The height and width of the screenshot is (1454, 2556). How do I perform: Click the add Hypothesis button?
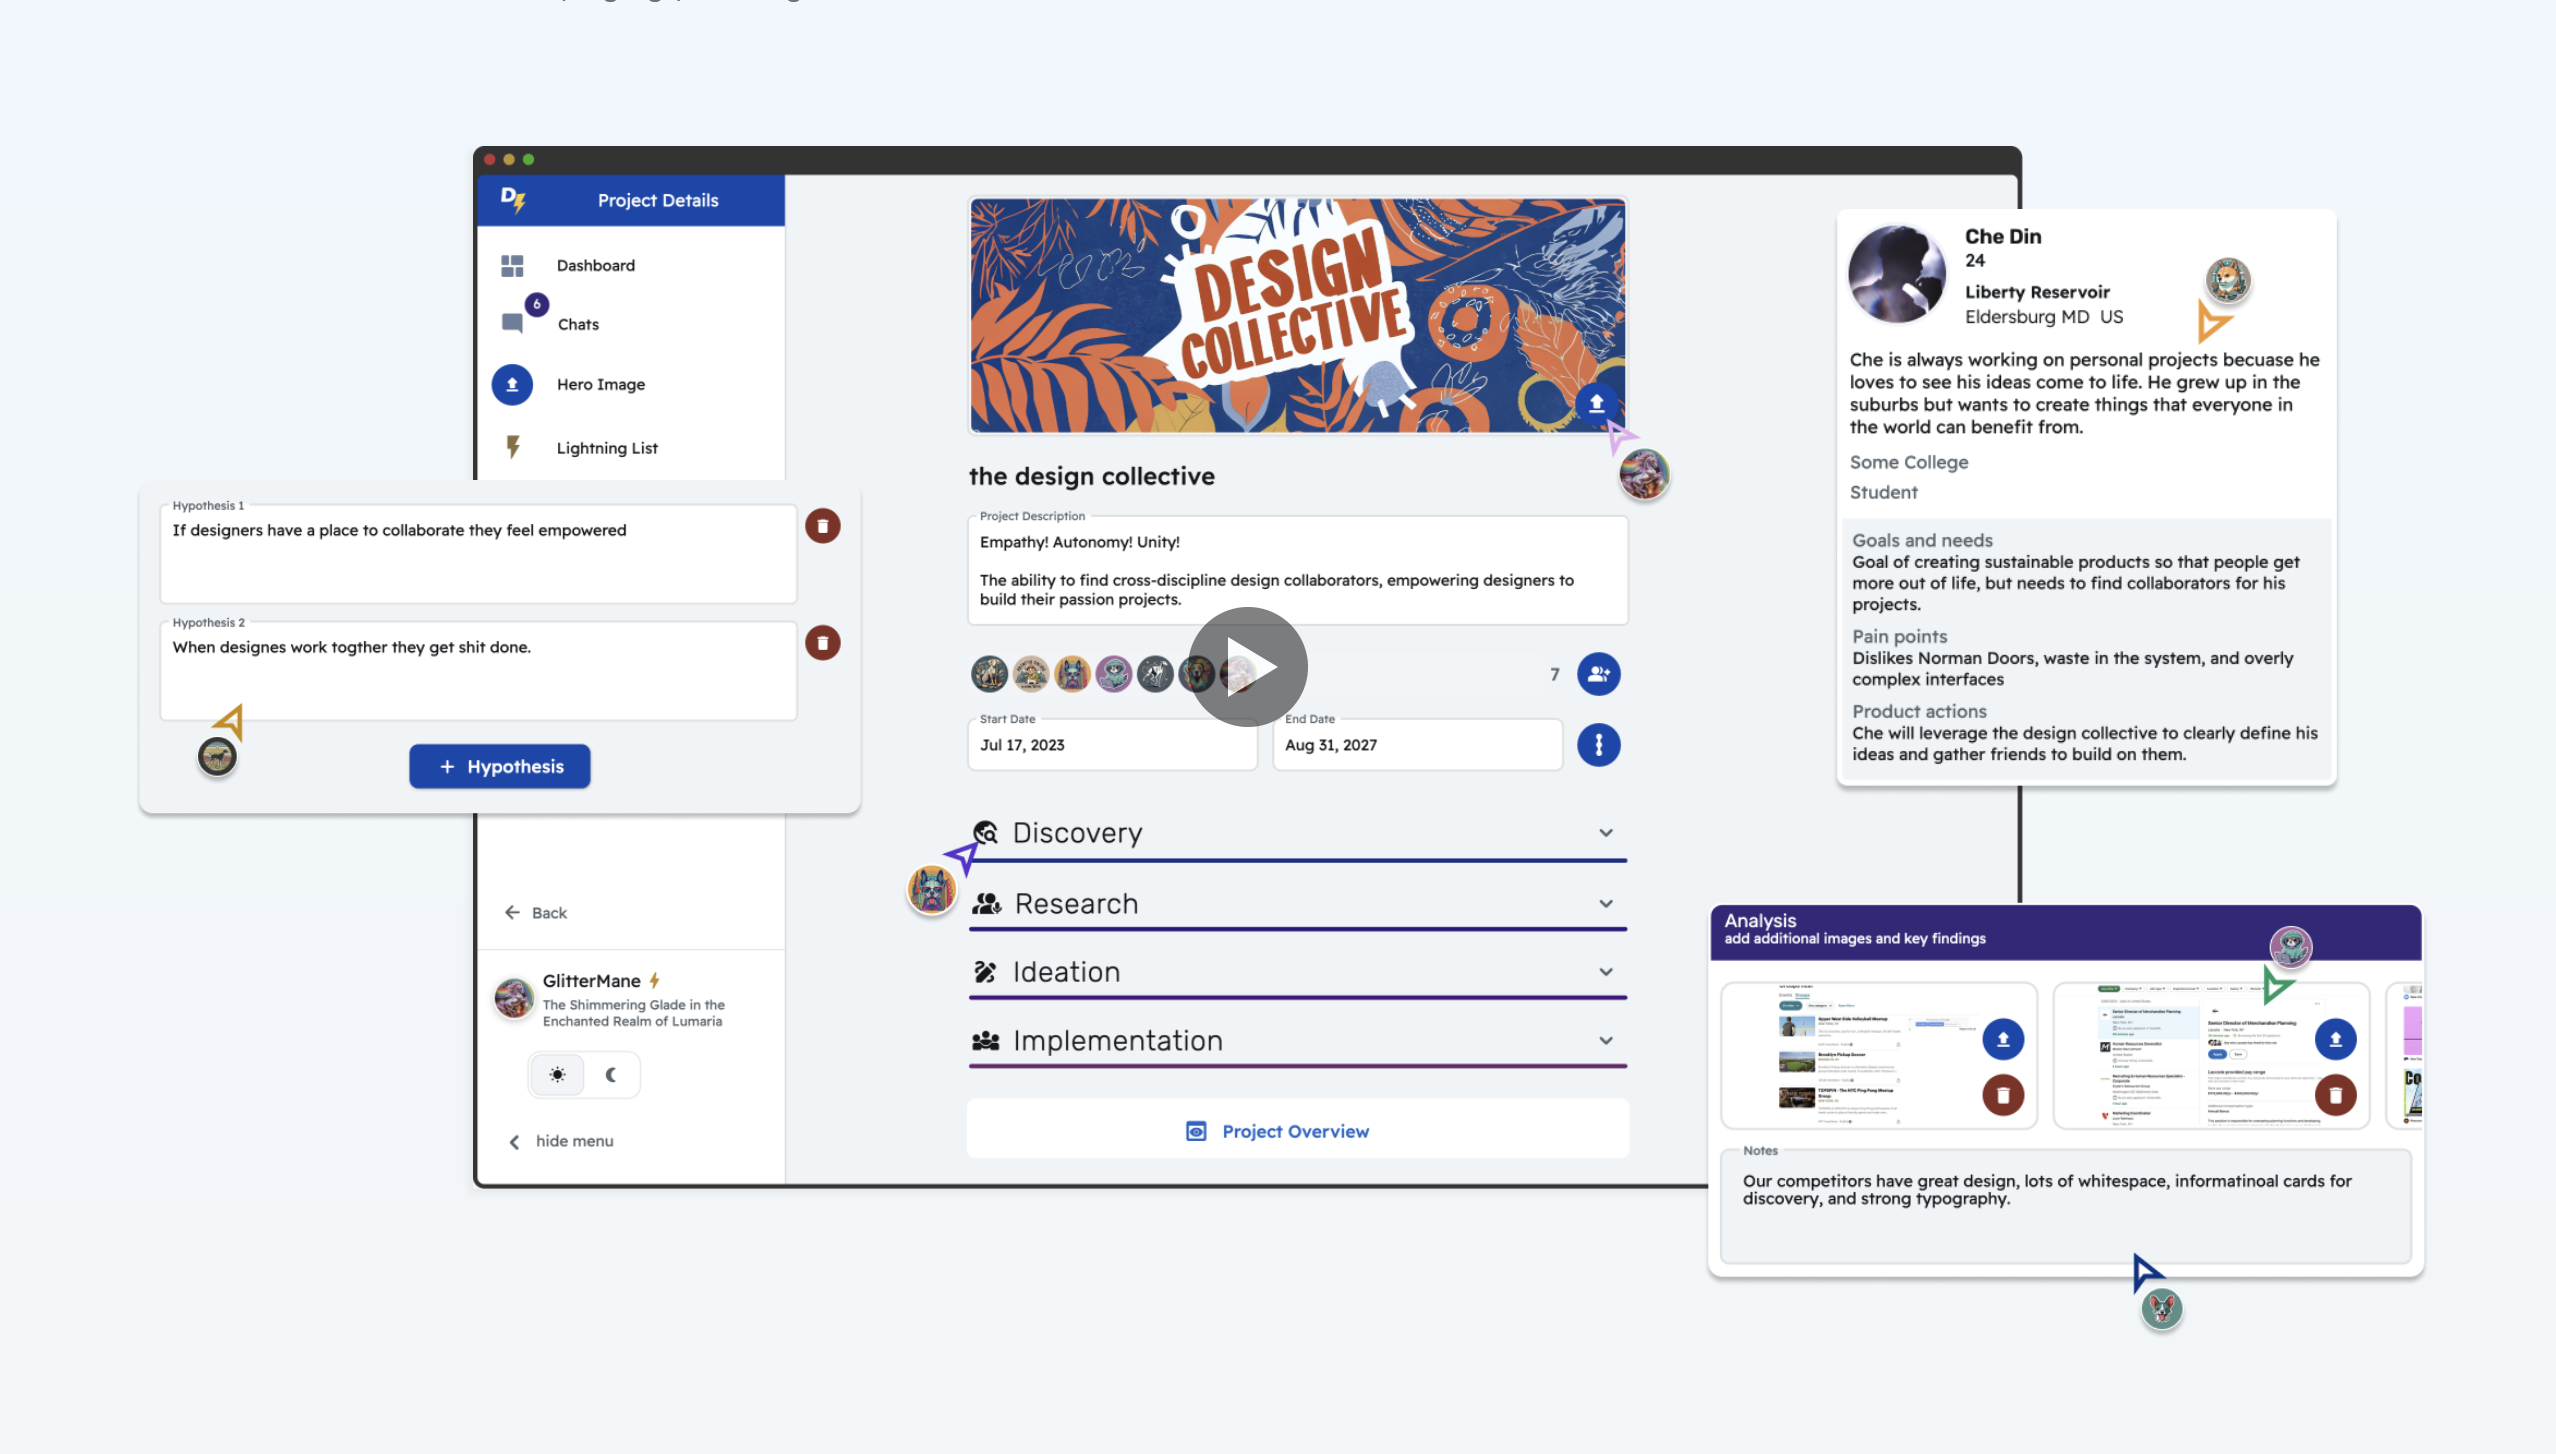499,766
